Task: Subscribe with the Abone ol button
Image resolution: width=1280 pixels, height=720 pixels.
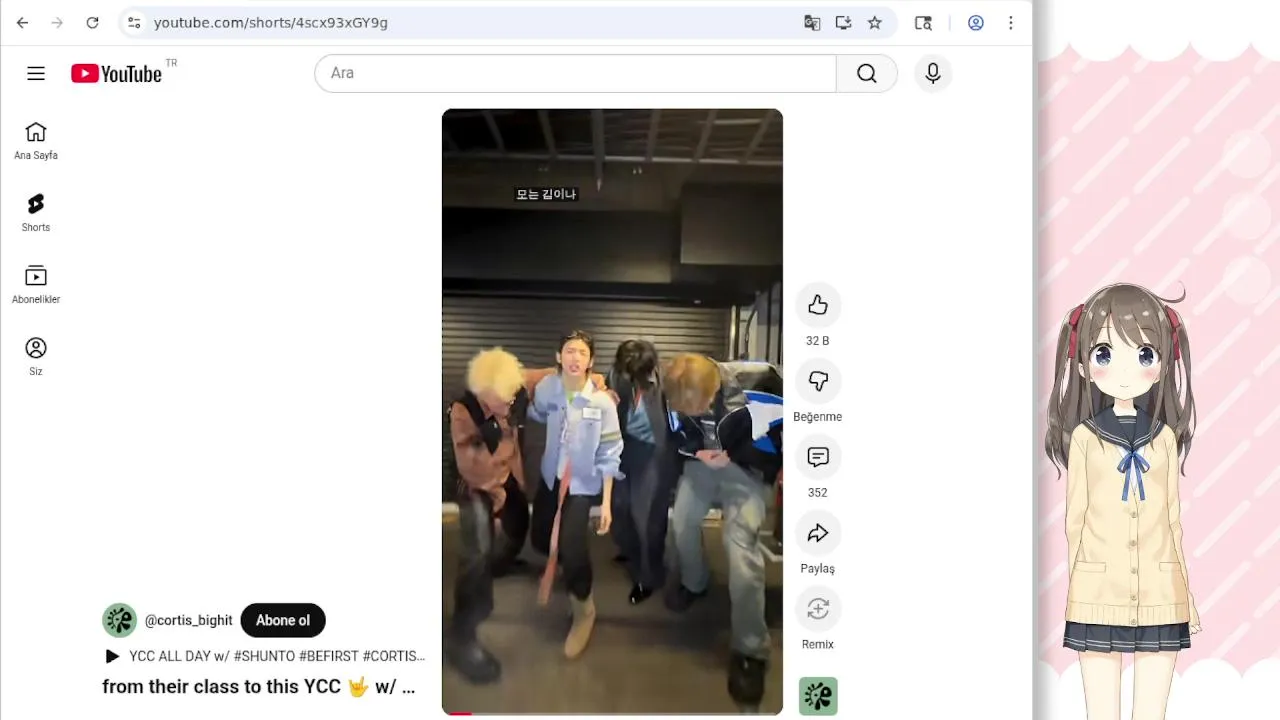Action: 283,620
